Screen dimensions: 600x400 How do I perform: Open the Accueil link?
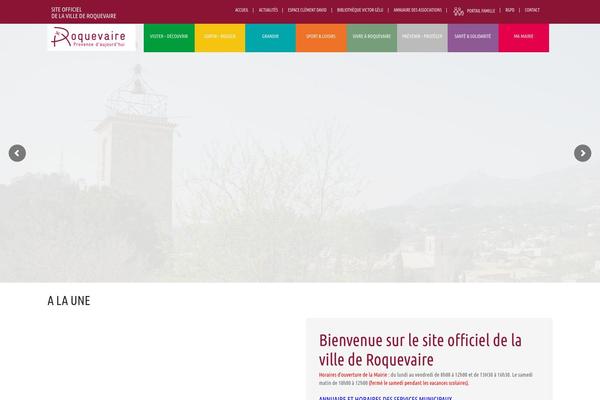tap(241, 10)
